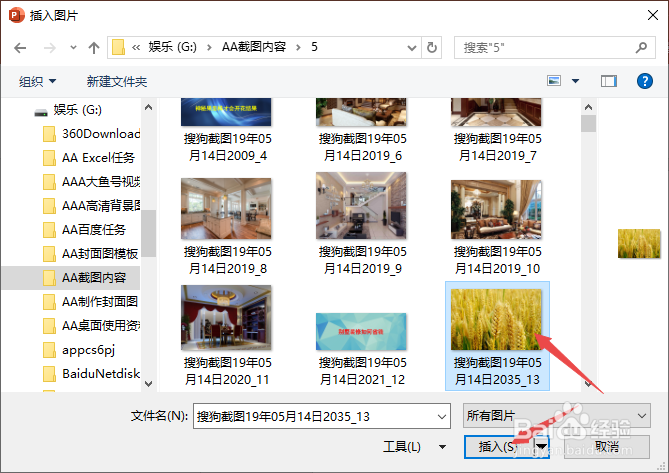Click the Forward navigation arrow
669x473 pixels.
click(x=49, y=48)
